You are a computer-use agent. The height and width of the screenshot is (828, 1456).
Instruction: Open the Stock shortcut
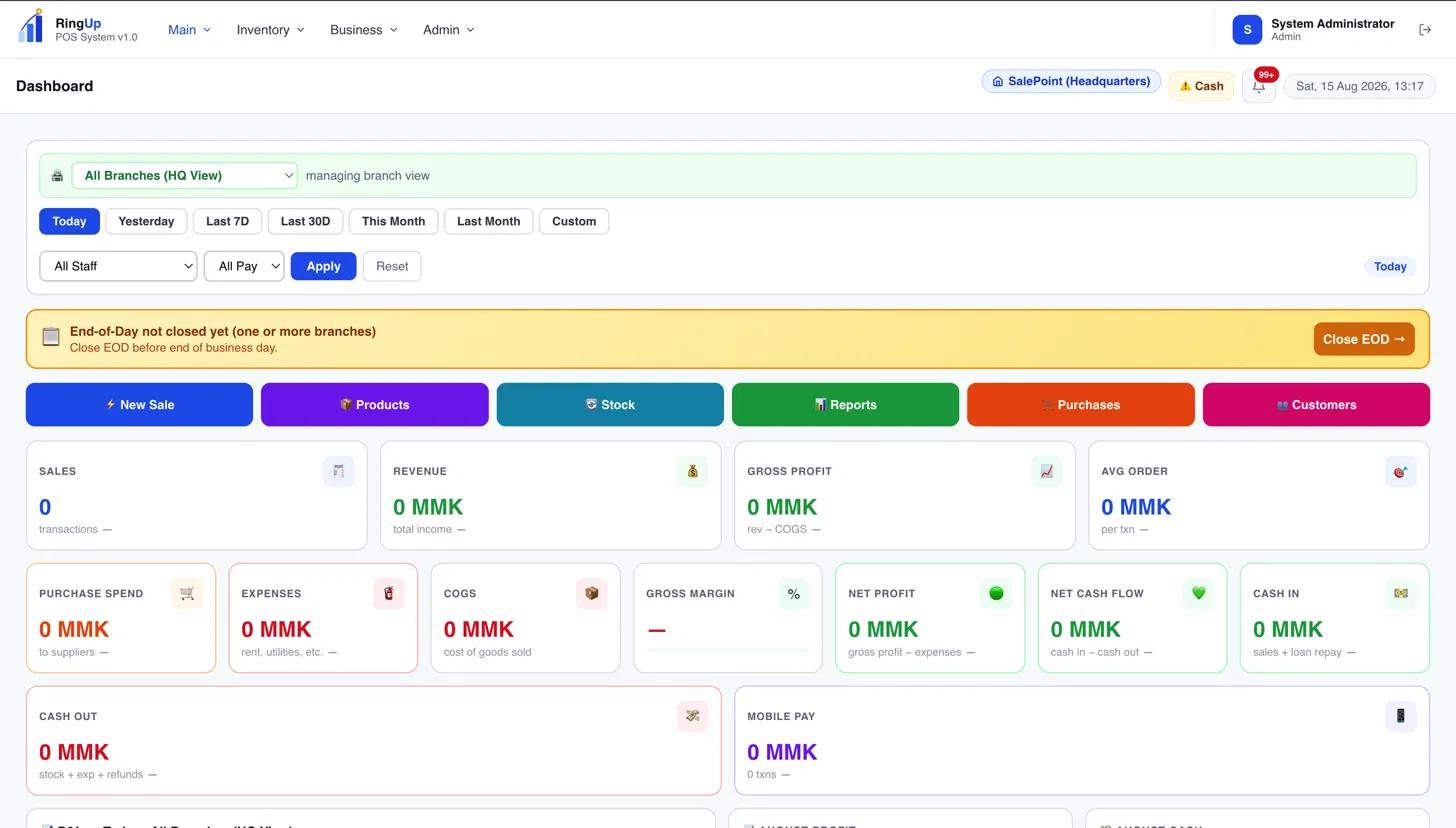click(610, 405)
